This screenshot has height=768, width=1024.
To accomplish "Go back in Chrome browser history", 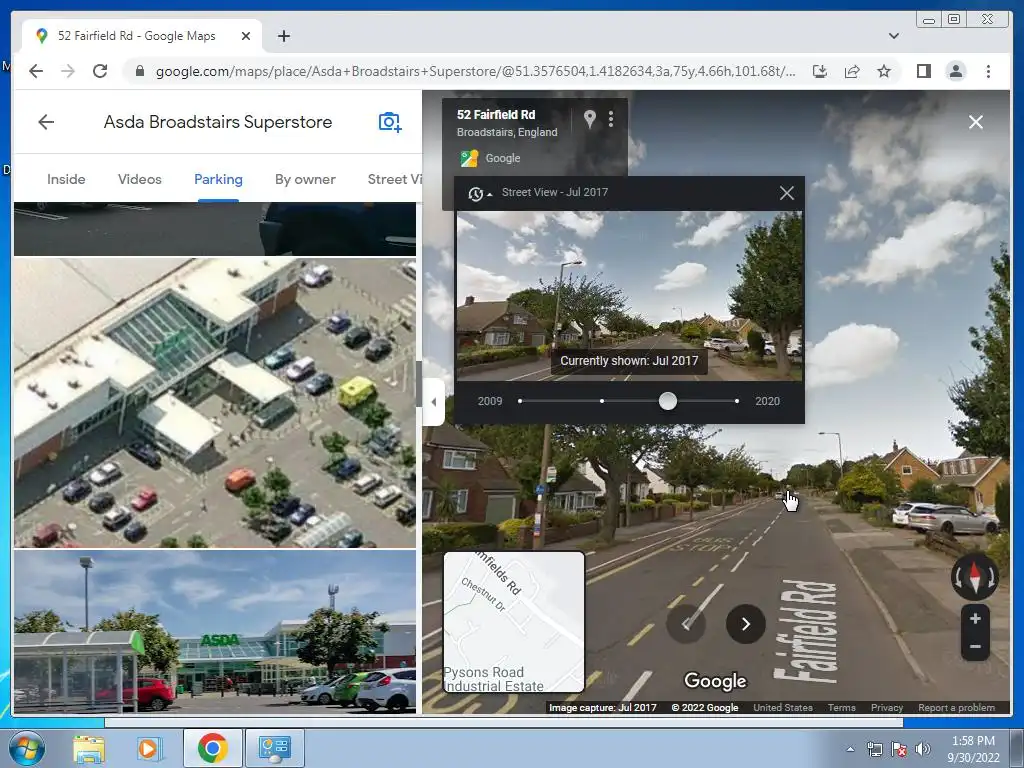I will click(x=36, y=71).
